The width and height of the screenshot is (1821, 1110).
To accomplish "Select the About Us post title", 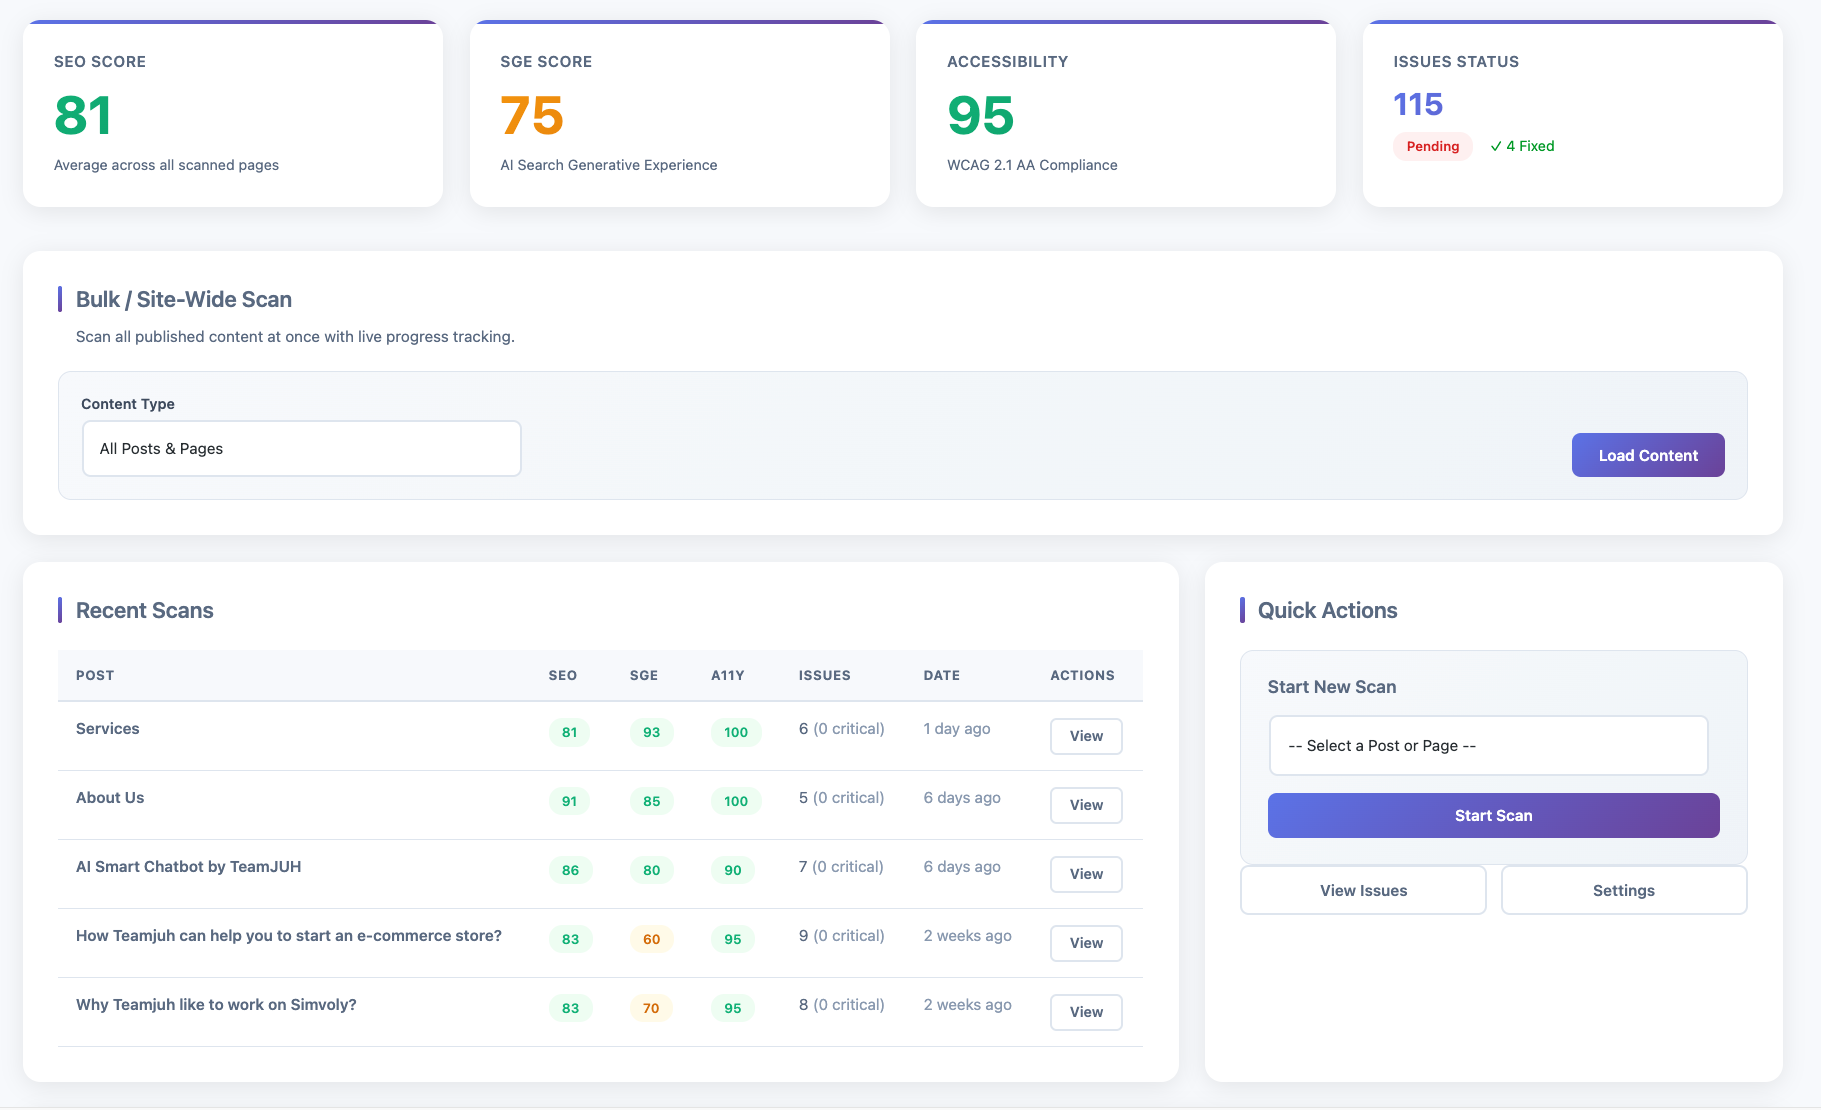I will (110, 798).
